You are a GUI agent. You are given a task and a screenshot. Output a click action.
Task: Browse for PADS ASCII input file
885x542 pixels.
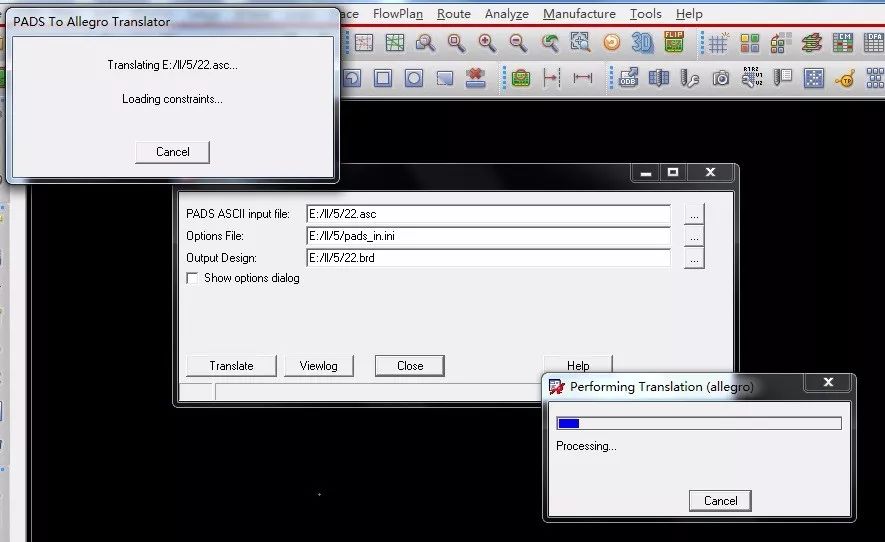pos(694,214)
